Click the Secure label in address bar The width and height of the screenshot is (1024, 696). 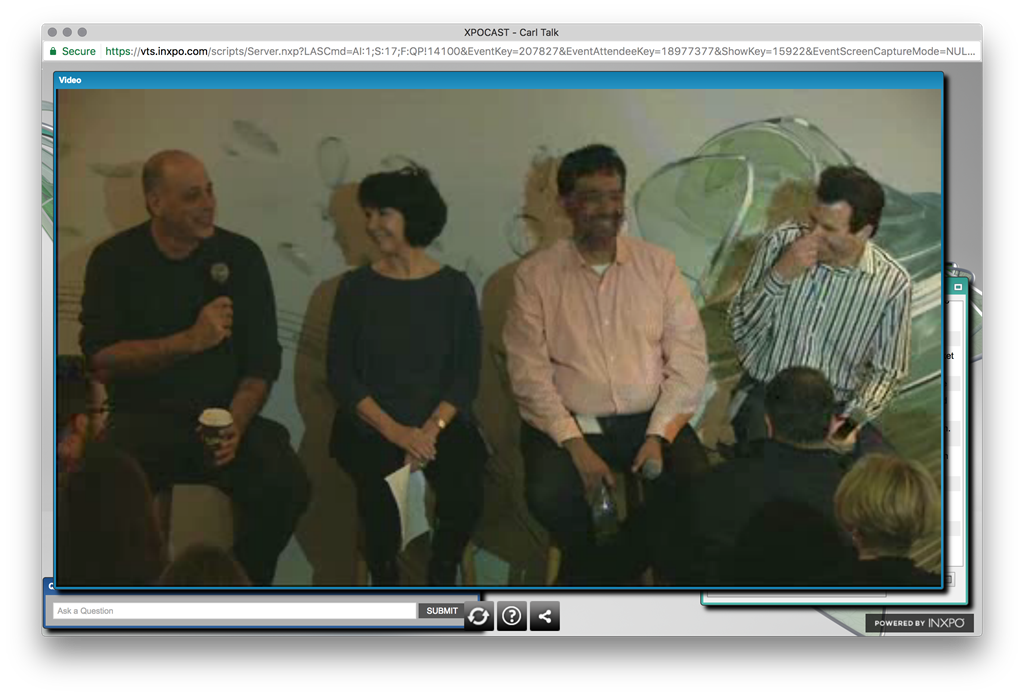coord(79,51)
